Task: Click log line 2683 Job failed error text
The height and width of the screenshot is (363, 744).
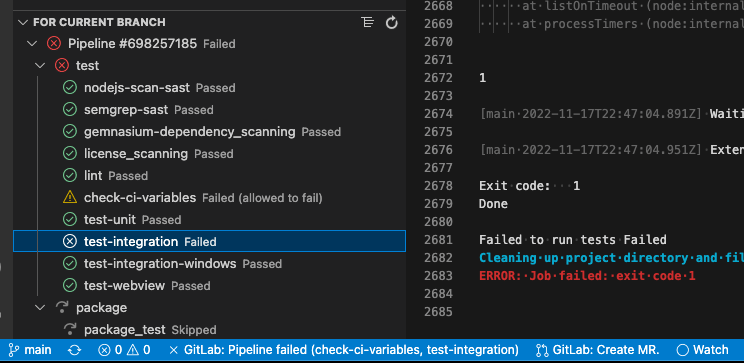Action: pyautogui.click(x=587, y=276)
